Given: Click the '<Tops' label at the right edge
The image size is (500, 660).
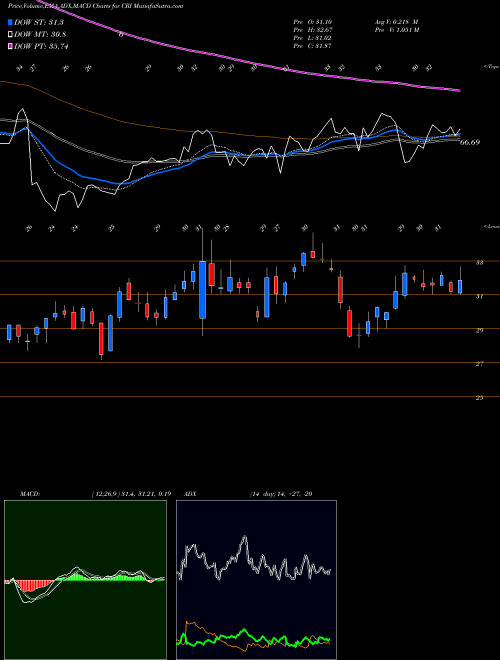Looking at the screenshot, I should tap(491, 67).
